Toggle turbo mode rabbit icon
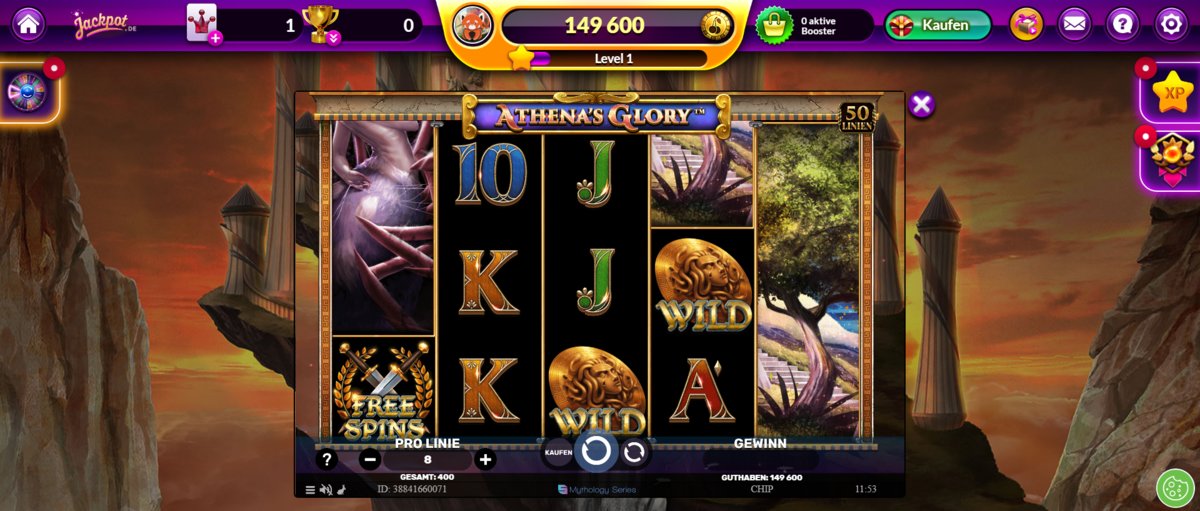 click(341, 490)
